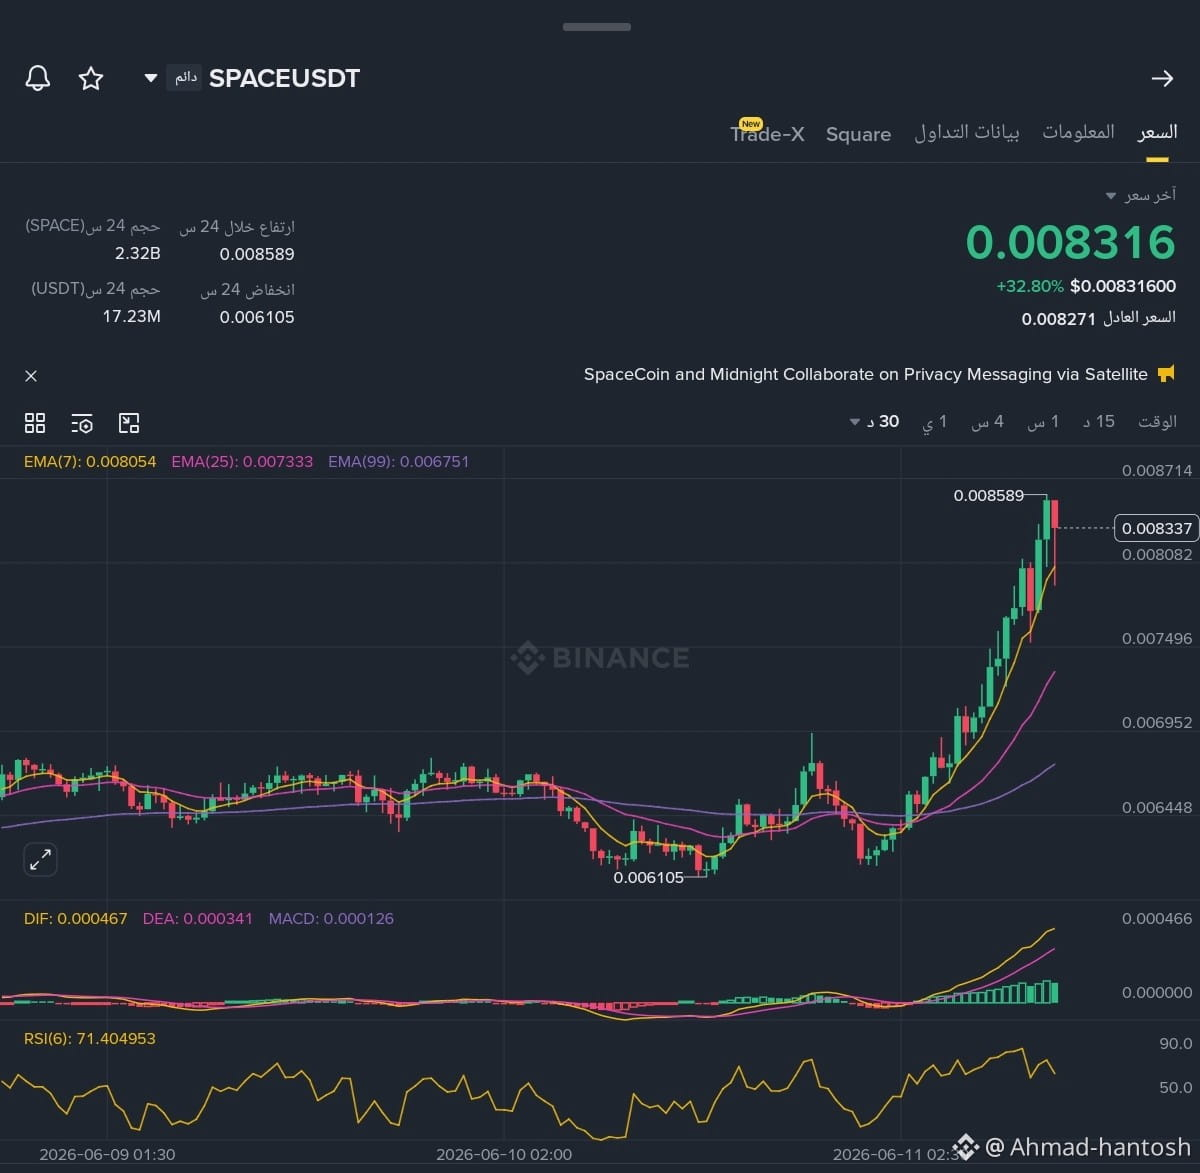Select the الوقت time-line chart option
The width and height of the screenshot is (1200, 1173).
(x=1157, y=422)
